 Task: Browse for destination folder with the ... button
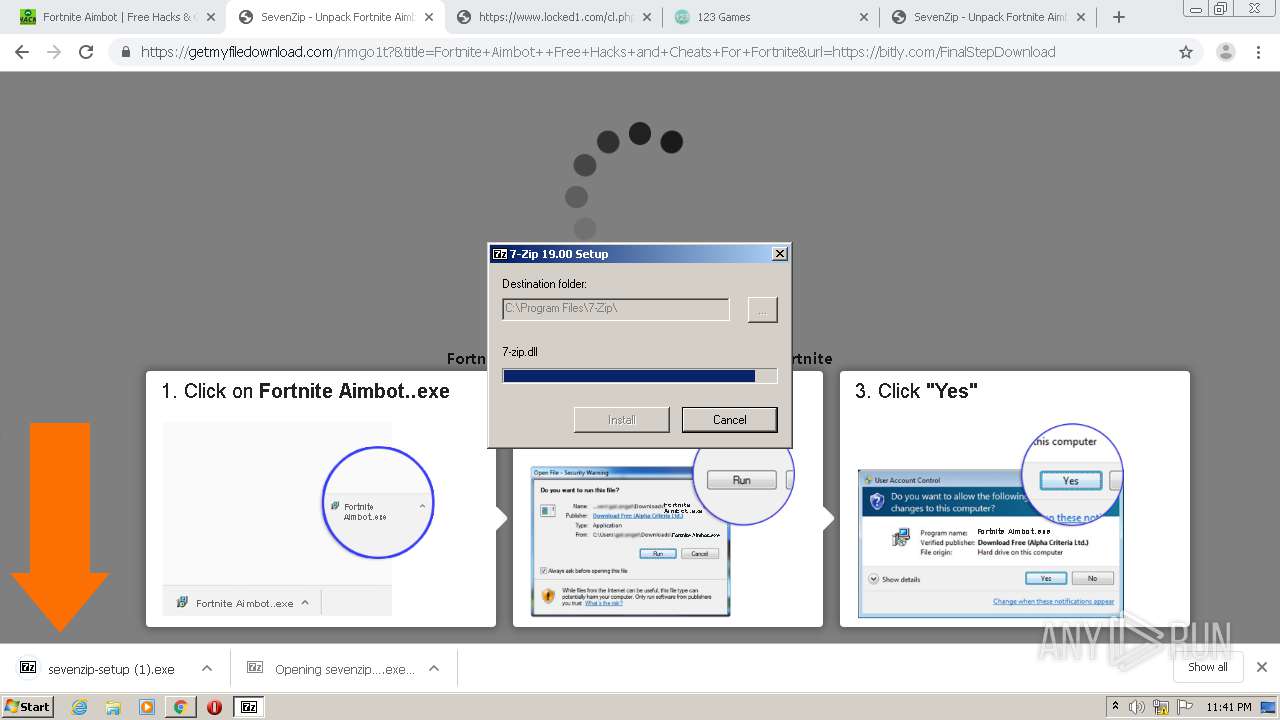pos(762,310)
